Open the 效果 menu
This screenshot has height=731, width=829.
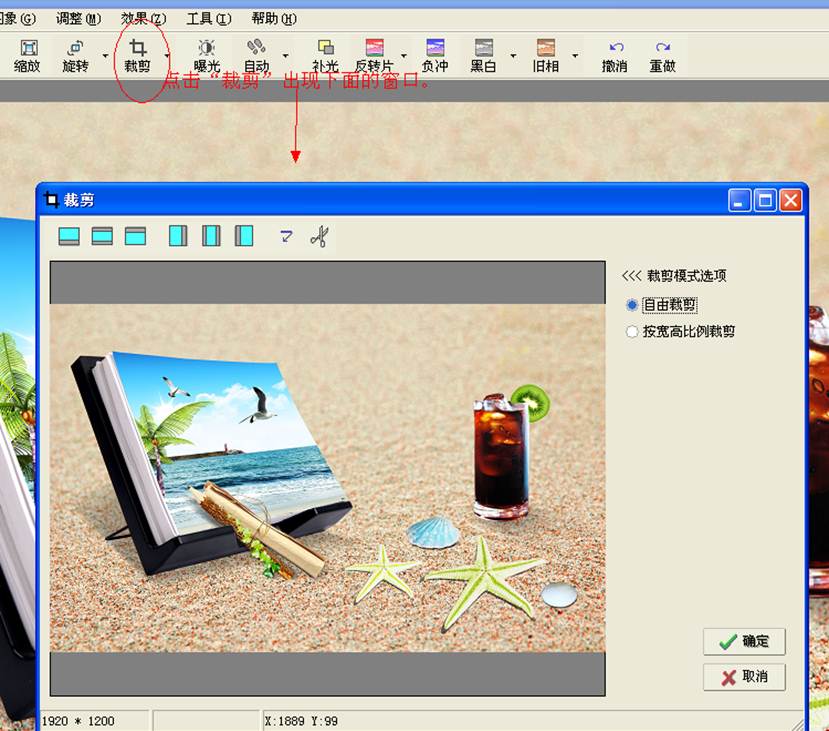(x=143, y=19)
